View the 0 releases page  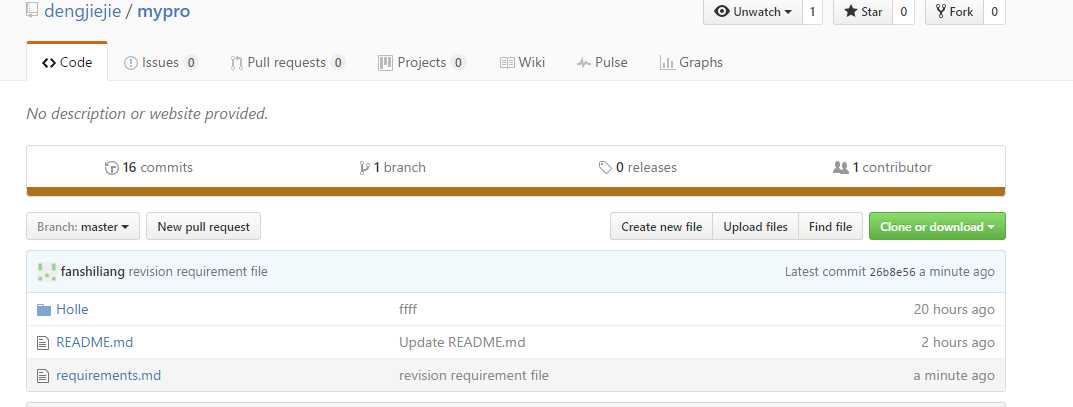638,168
